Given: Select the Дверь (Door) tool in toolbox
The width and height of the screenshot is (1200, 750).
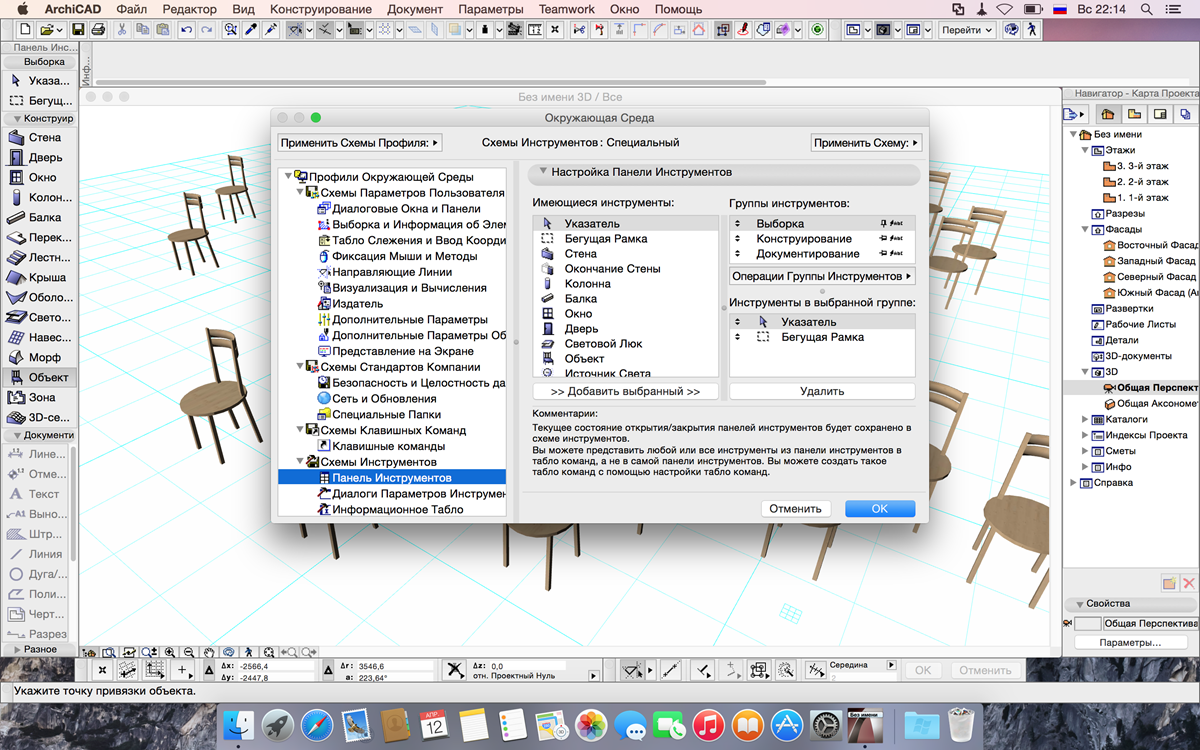Looking at the screenshot, I should point(40,158).
